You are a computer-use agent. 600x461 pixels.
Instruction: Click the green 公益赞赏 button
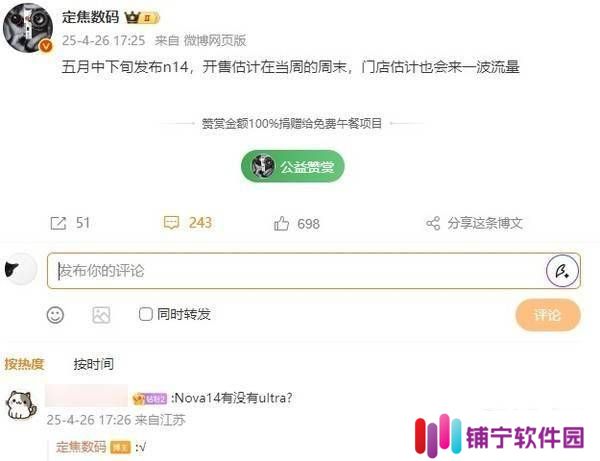tap(293, 166)
